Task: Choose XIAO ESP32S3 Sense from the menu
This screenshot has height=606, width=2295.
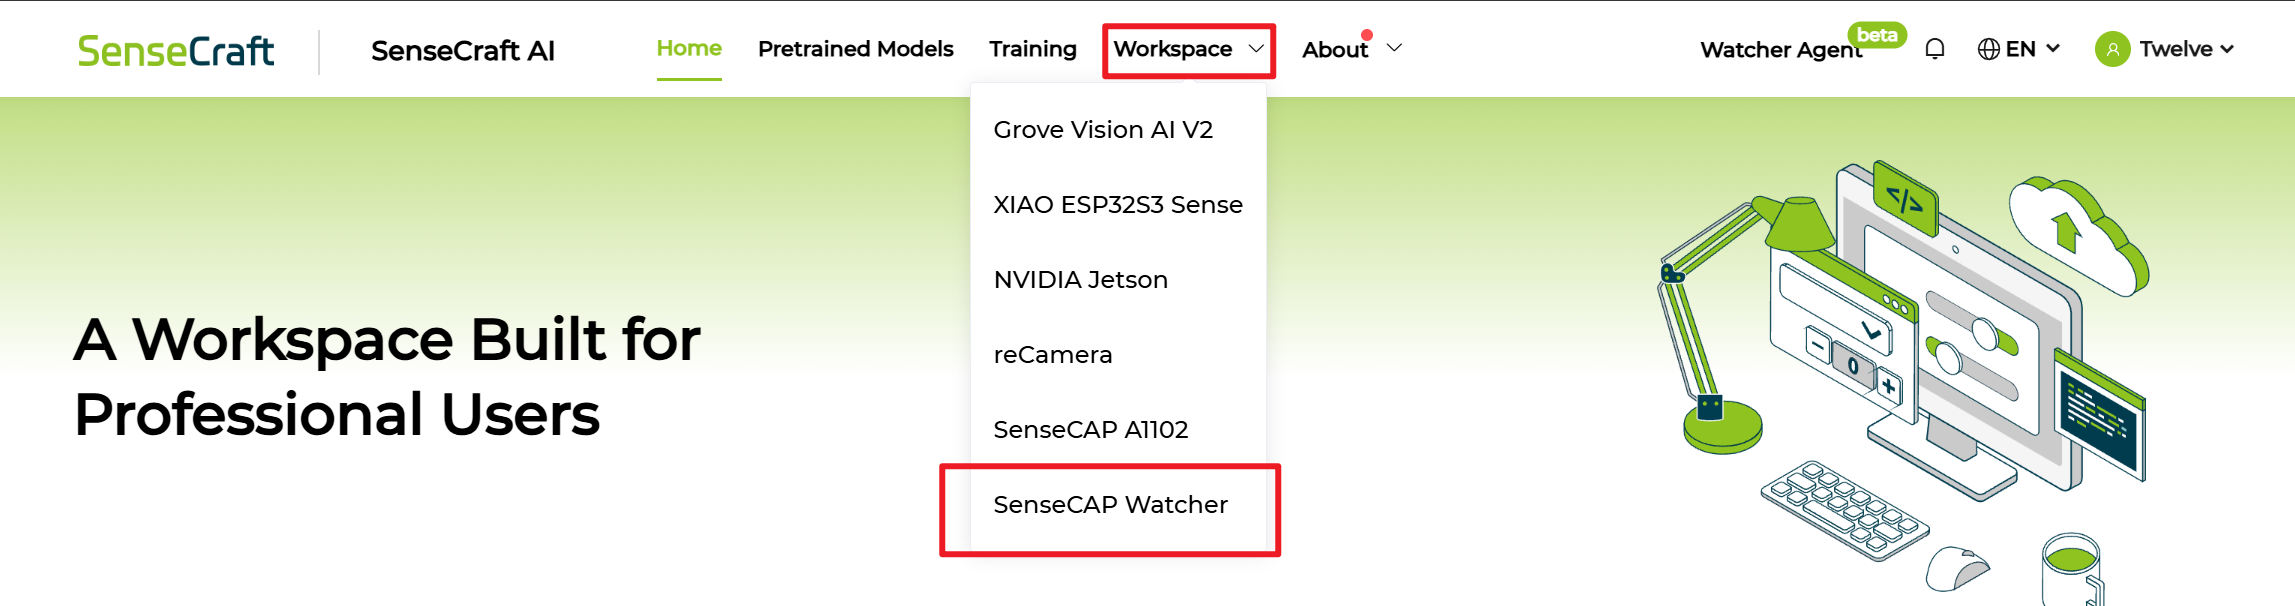Action: coord(1118,205)
